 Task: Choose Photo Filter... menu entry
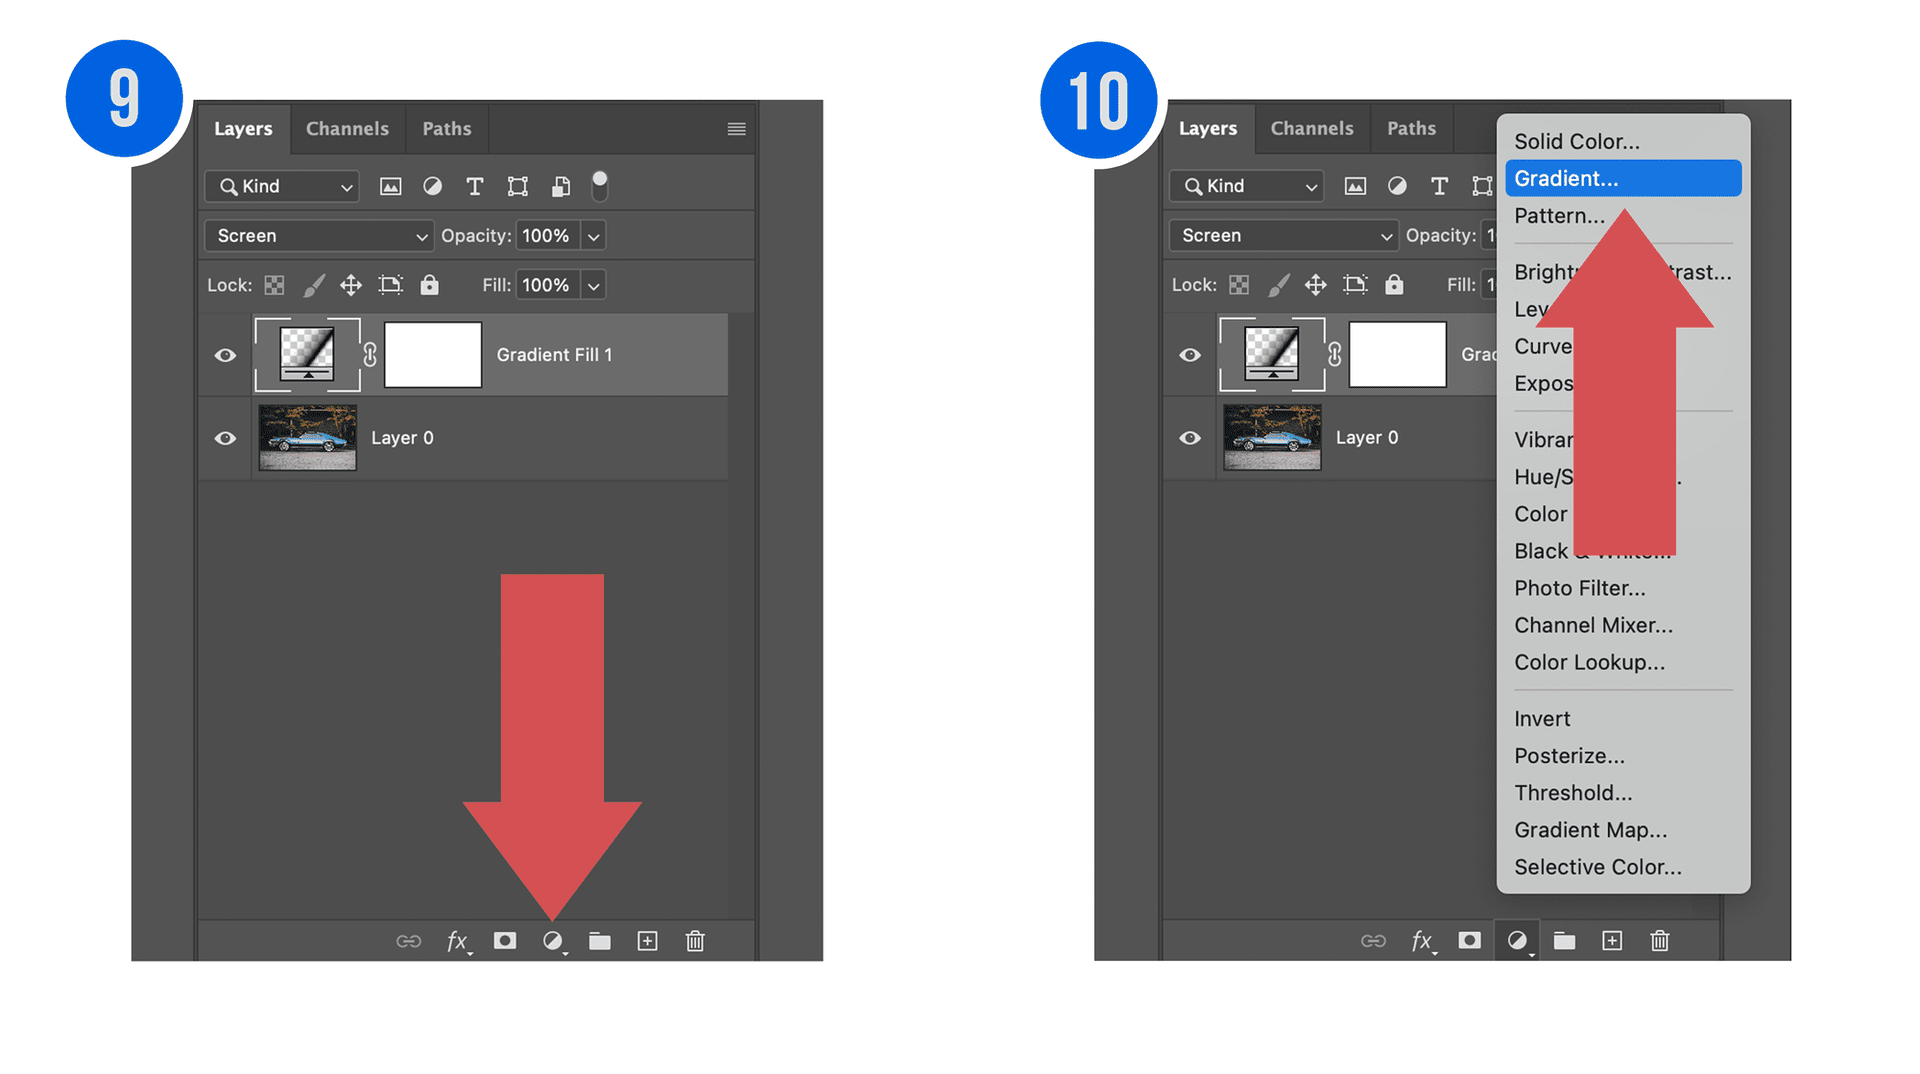(x=1623, y=588)
